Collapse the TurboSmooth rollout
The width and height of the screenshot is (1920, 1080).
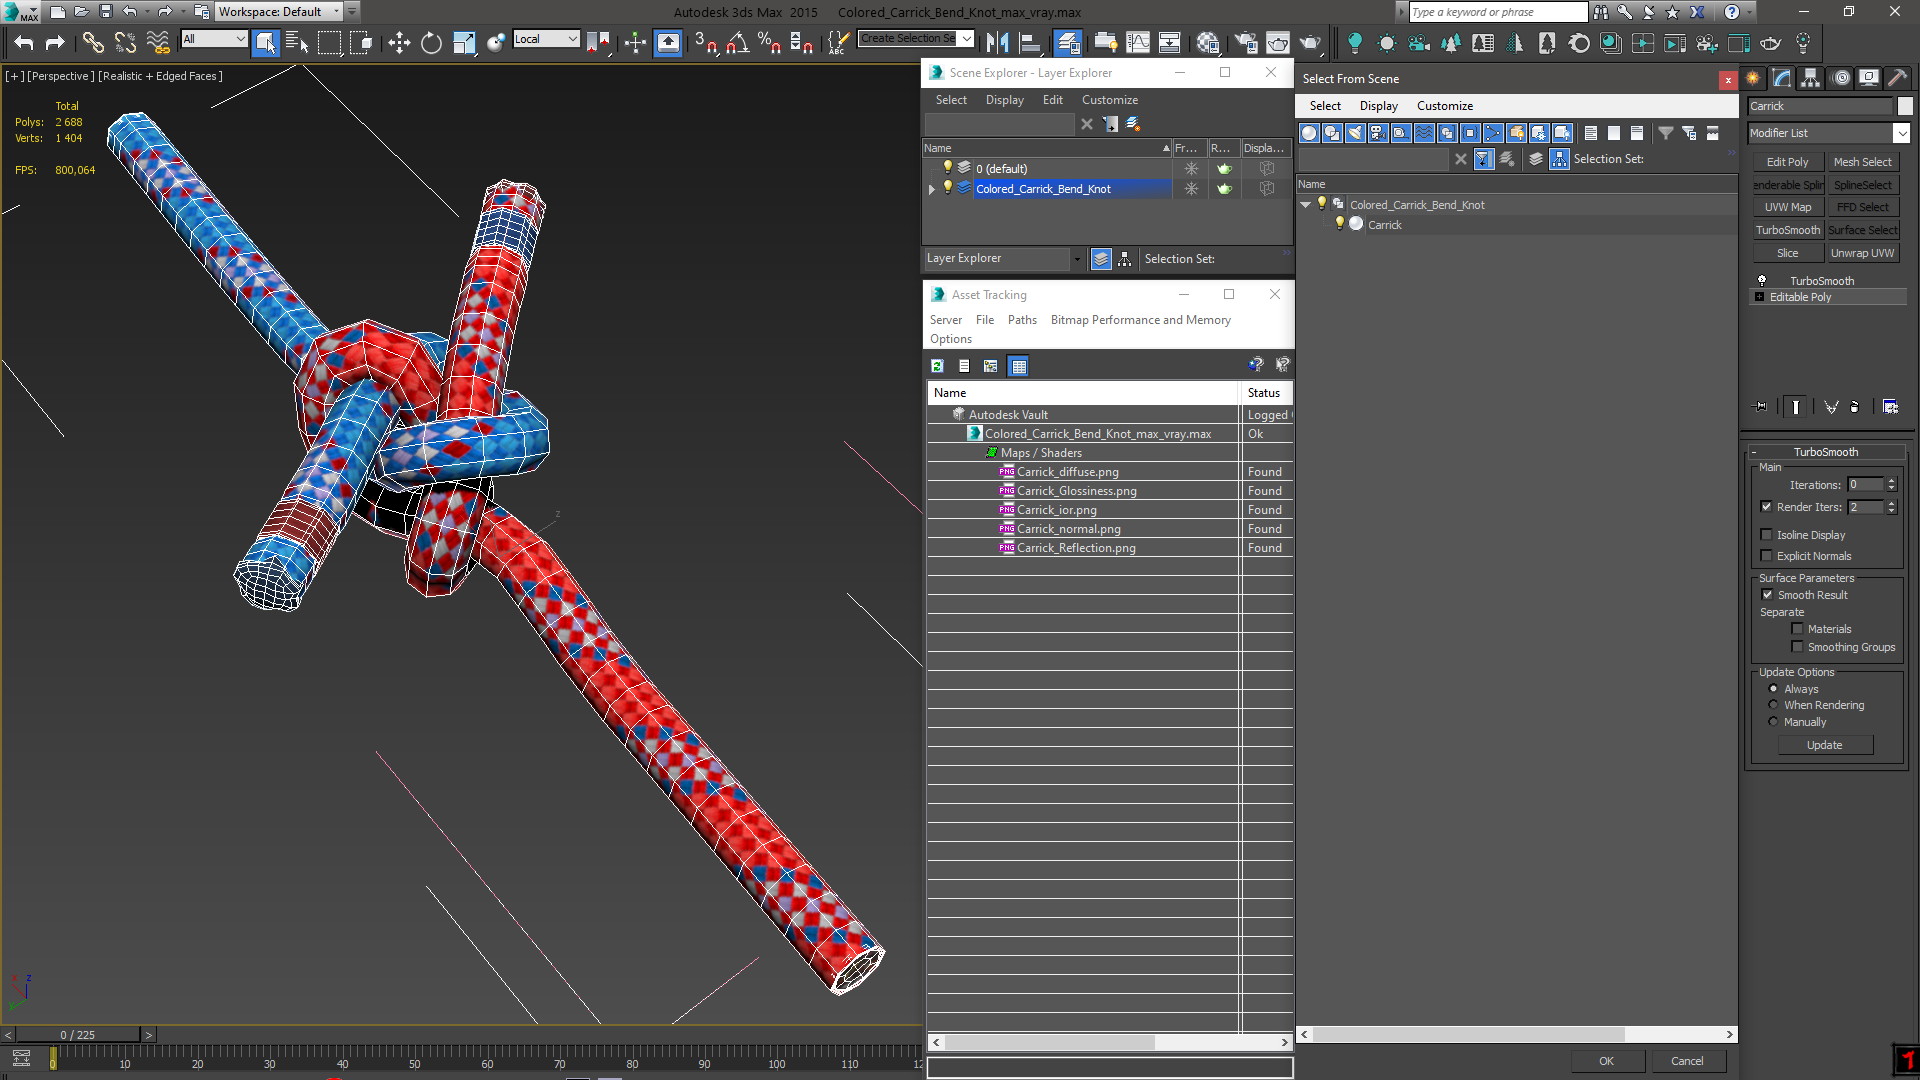tap(1754, 452)
